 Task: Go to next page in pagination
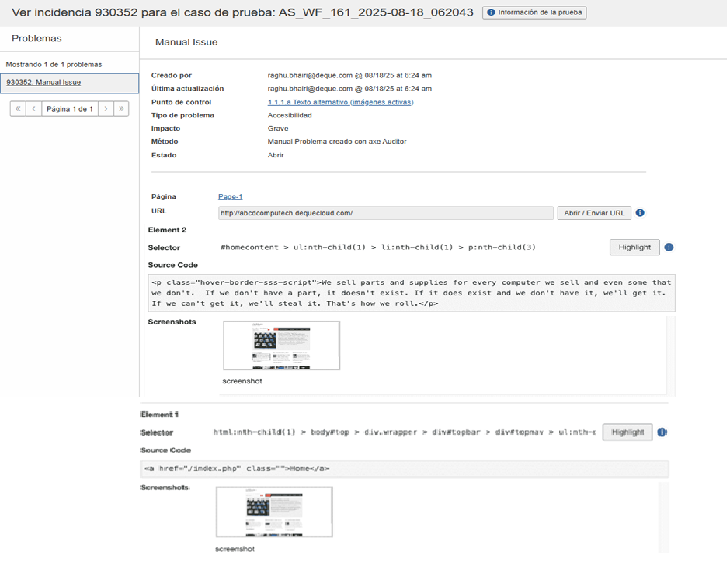pyautogui.click(x=106, y=108)
